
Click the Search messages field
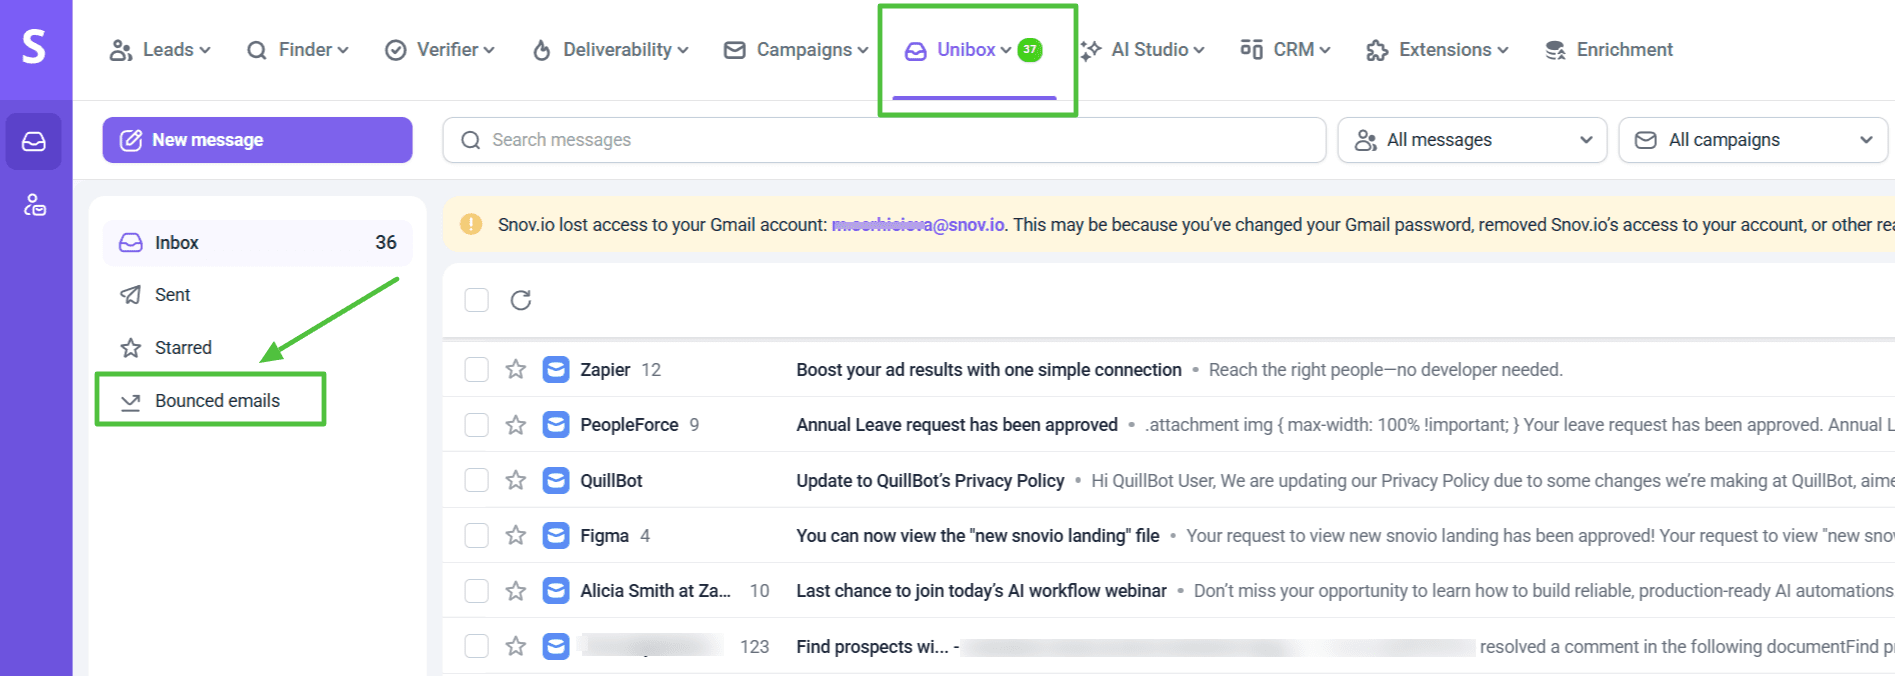(x=884, y=140)
